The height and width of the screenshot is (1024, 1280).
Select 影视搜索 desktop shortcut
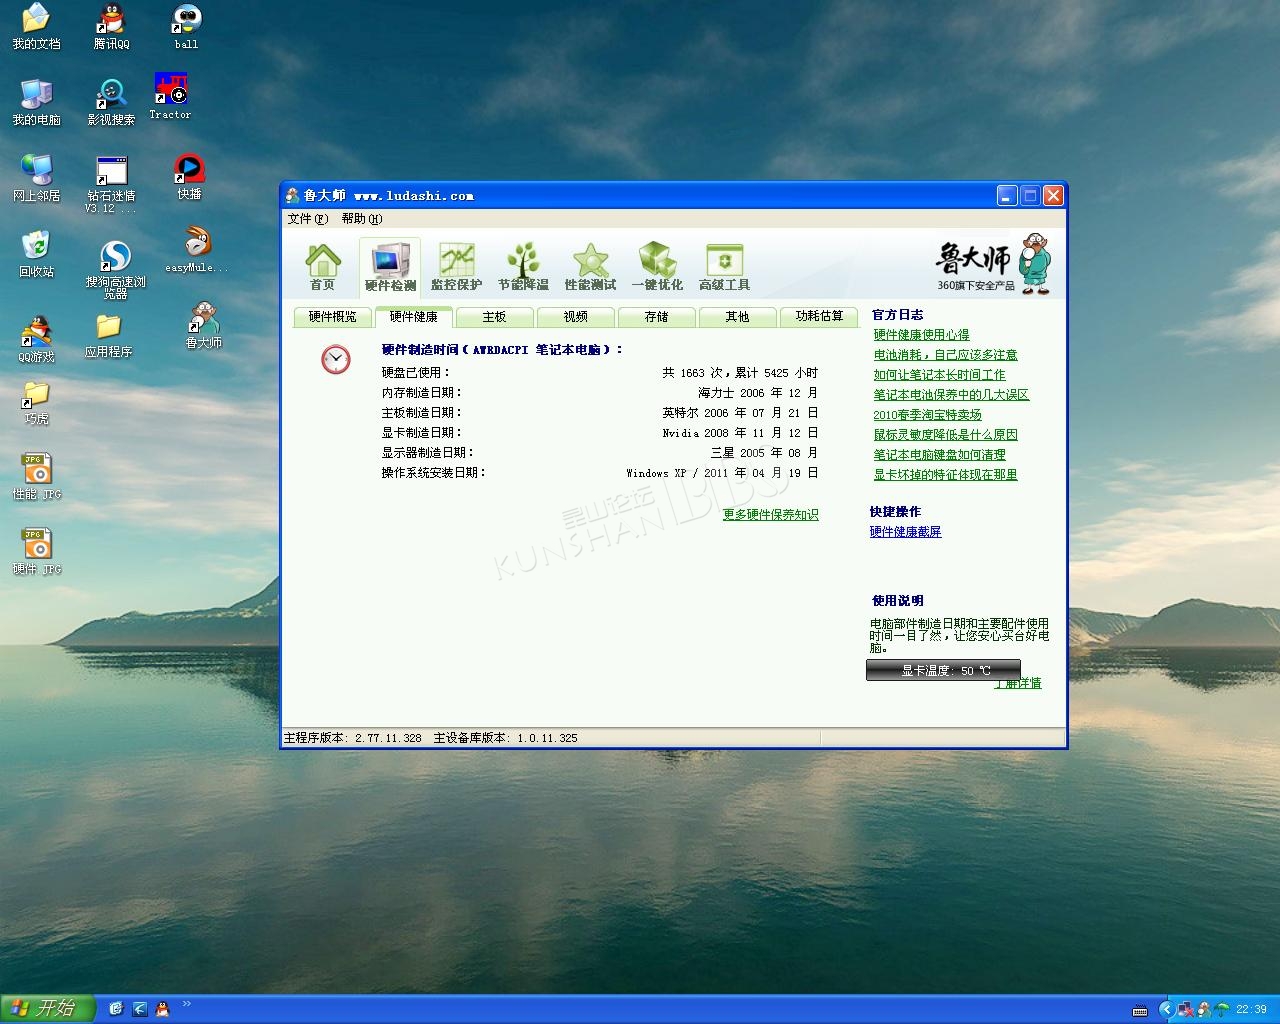pyautogui.click(x=111, y=102)
